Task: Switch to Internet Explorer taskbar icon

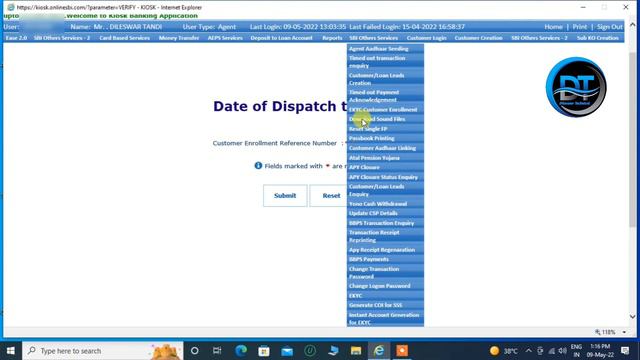Action: (379, 351)
